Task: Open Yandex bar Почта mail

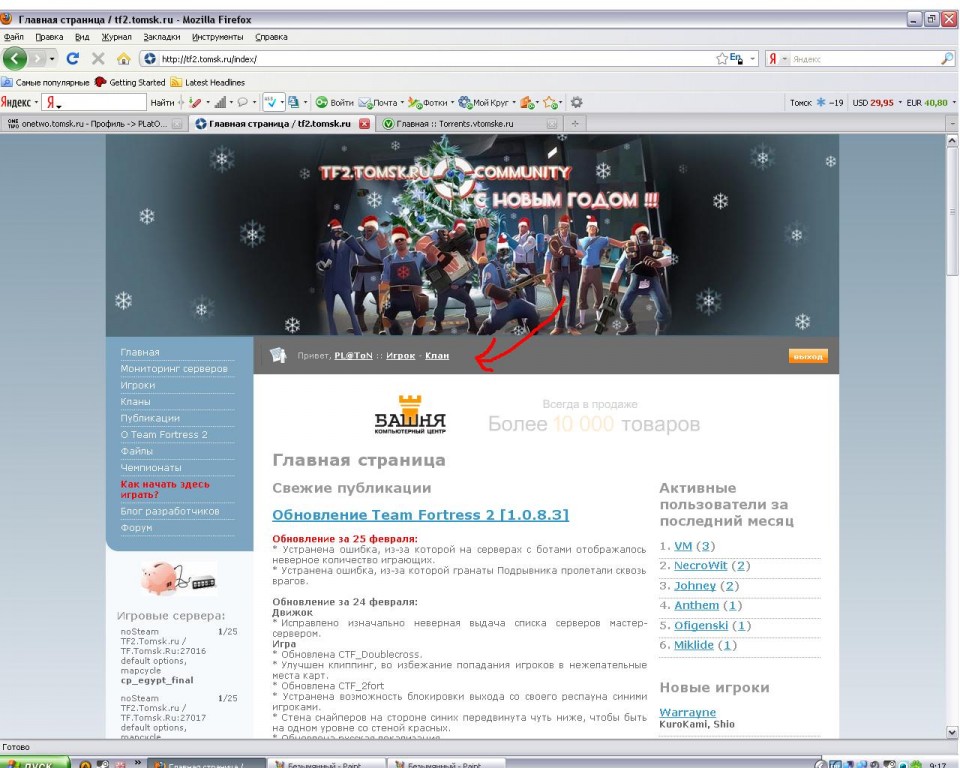Action: (378, 102)
